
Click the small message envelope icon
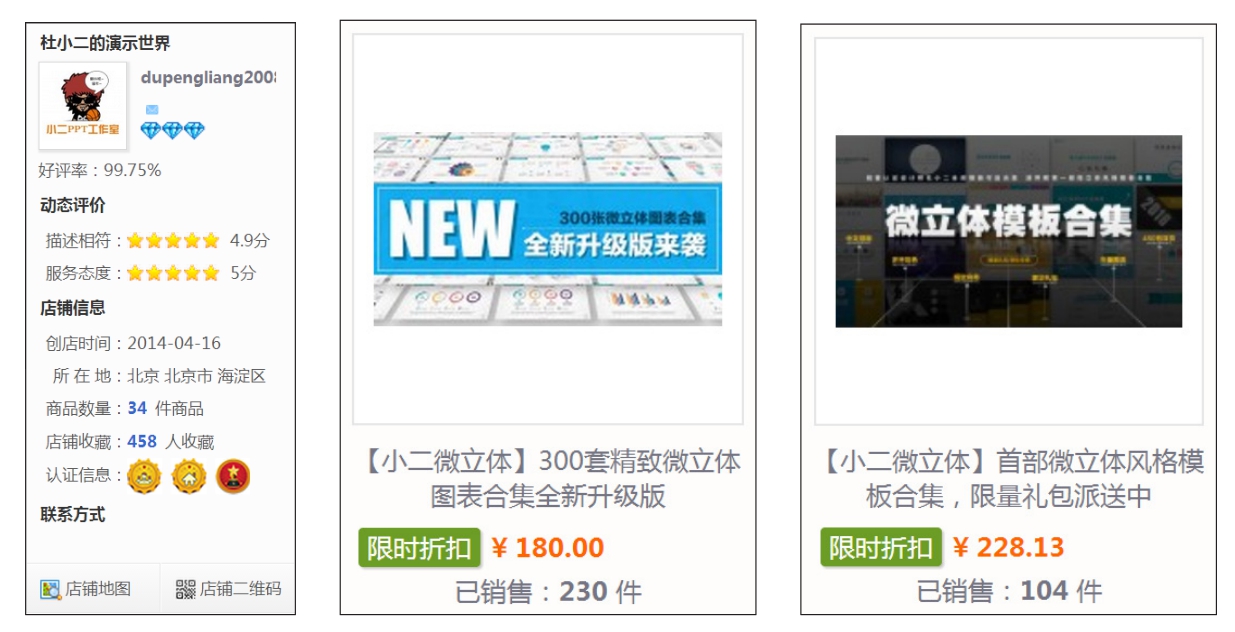(151, 109)
